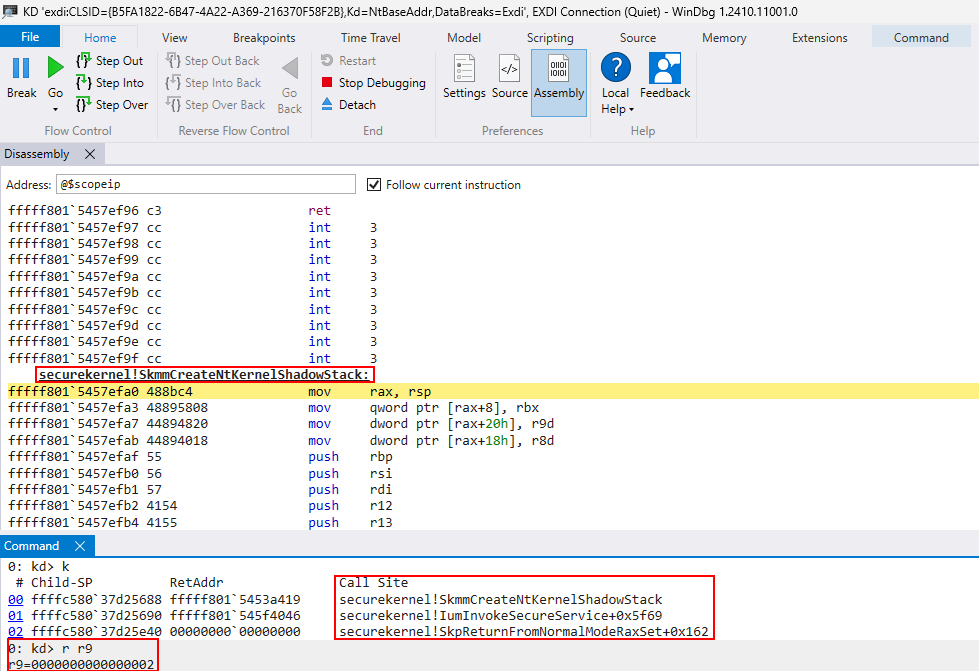
Task: Click Step Over Back
Action: pyautogui.click(x=216, y=104)
